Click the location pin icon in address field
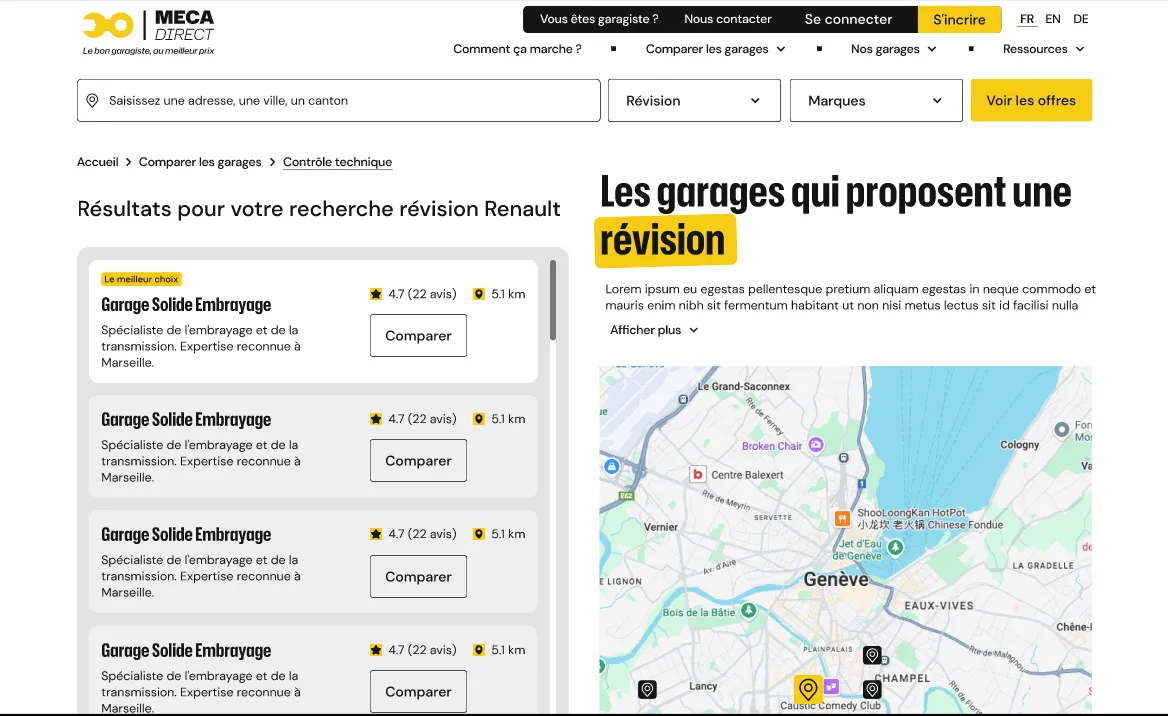1168x716 pixels. pos(93,101)
